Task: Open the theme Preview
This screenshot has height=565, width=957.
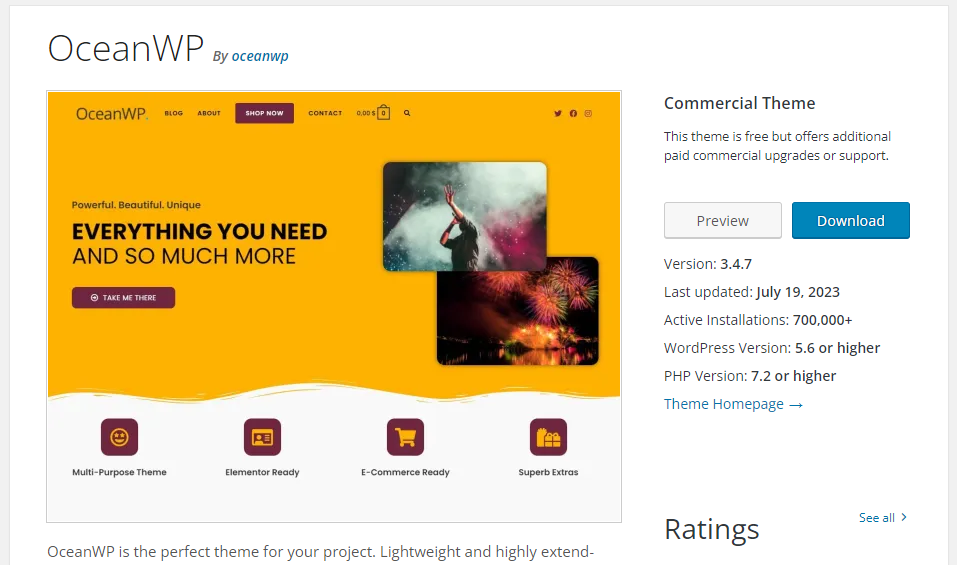Action: pos(723,220)
